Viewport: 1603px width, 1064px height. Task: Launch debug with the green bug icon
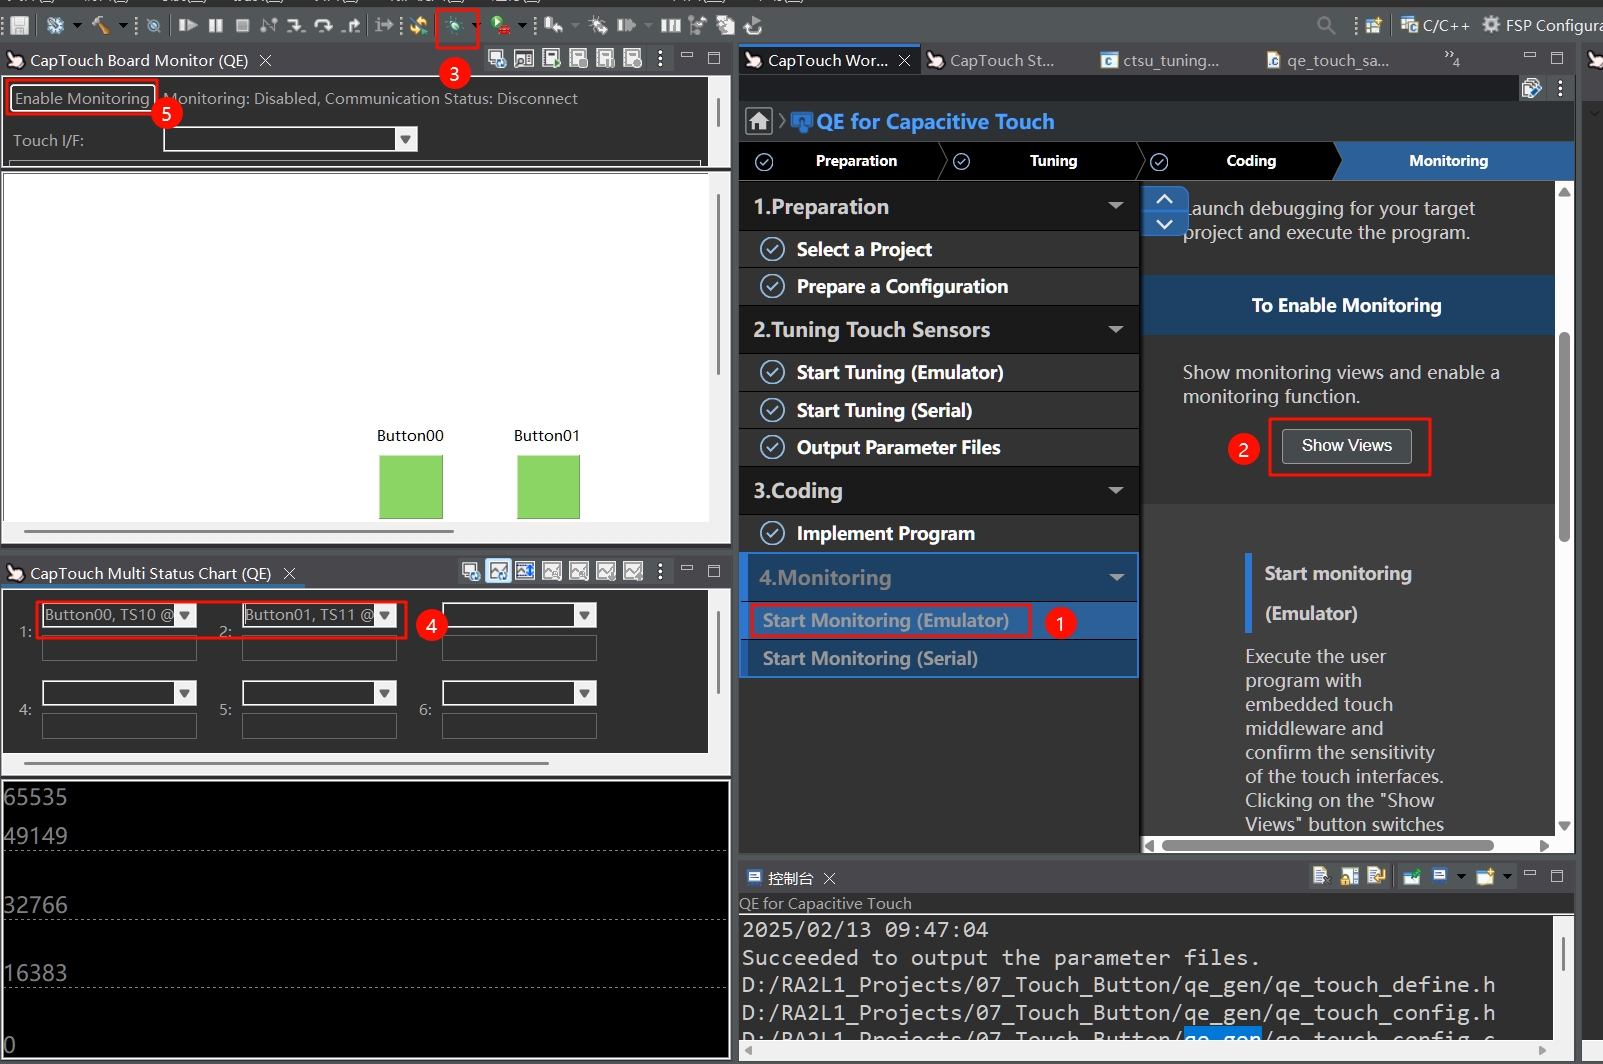[x=454, y=26]
